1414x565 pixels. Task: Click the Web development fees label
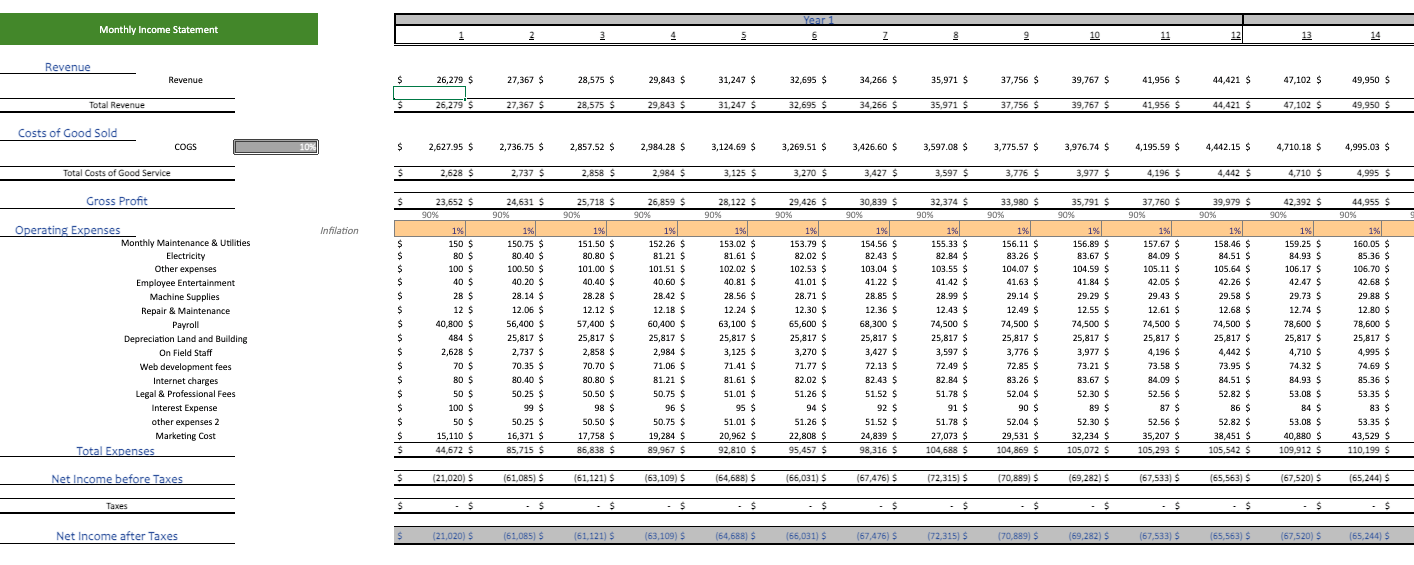pos(186,367)
